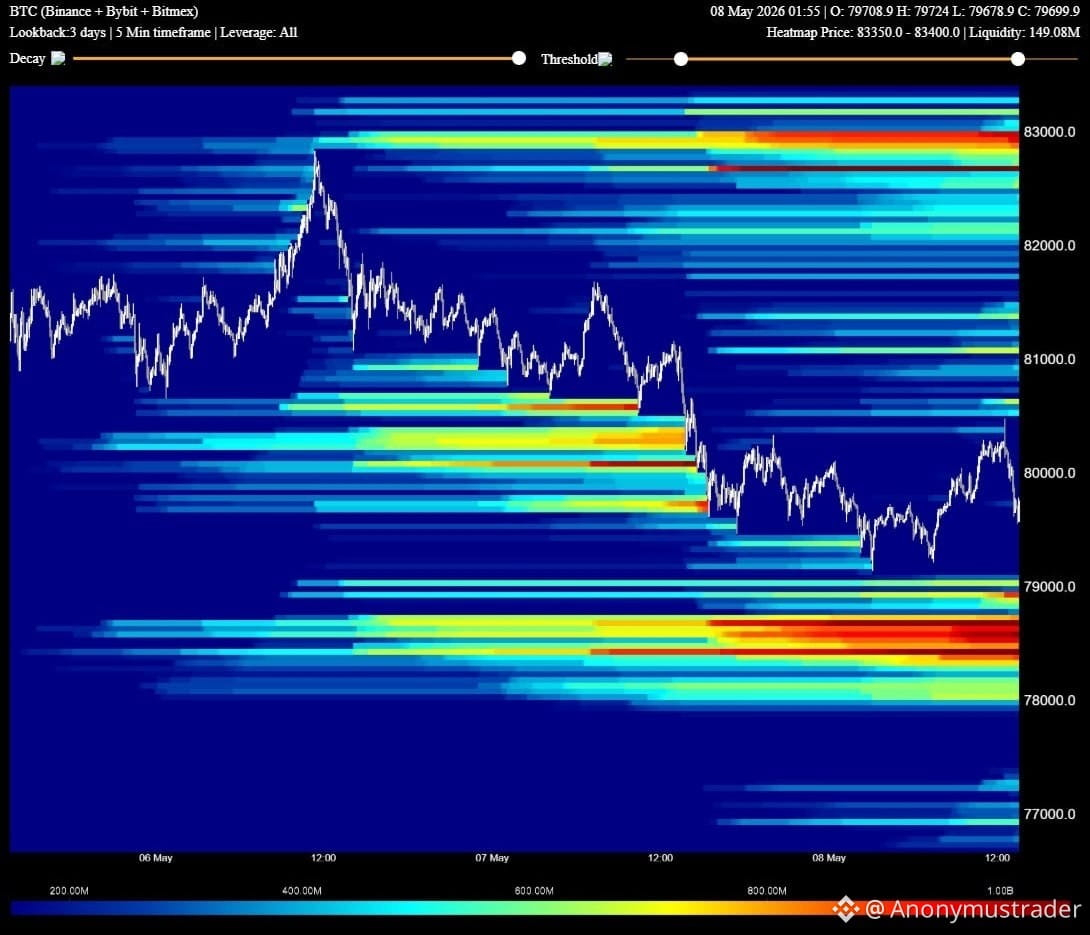The image size is (1090, 935).
Task: Click the 1.00B legend label
Action: click(x=1000, y=891)
